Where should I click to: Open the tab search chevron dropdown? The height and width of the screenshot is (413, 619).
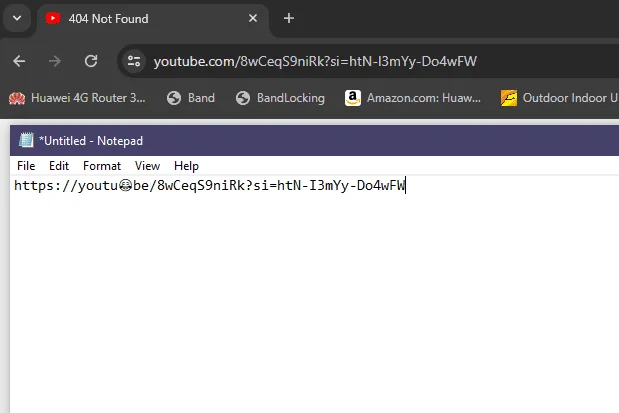point(17,18)
